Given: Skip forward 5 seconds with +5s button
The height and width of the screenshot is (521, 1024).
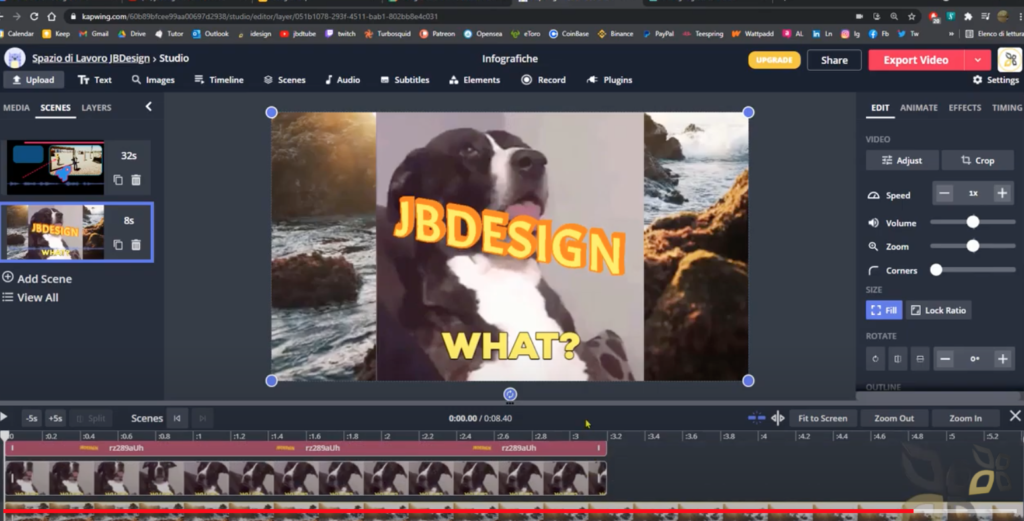Looking at the screenshot, I should (x=56, y=418).
